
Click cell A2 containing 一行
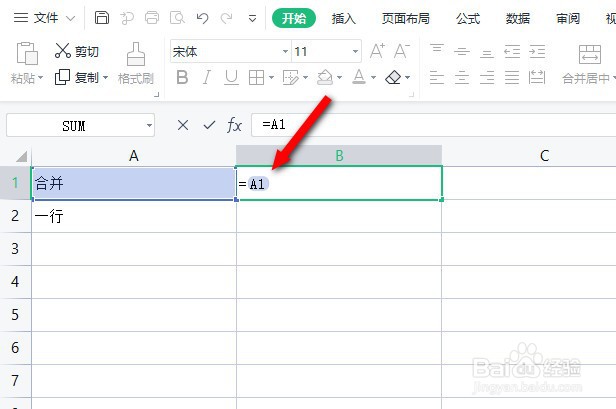click(x=134, y=216)
